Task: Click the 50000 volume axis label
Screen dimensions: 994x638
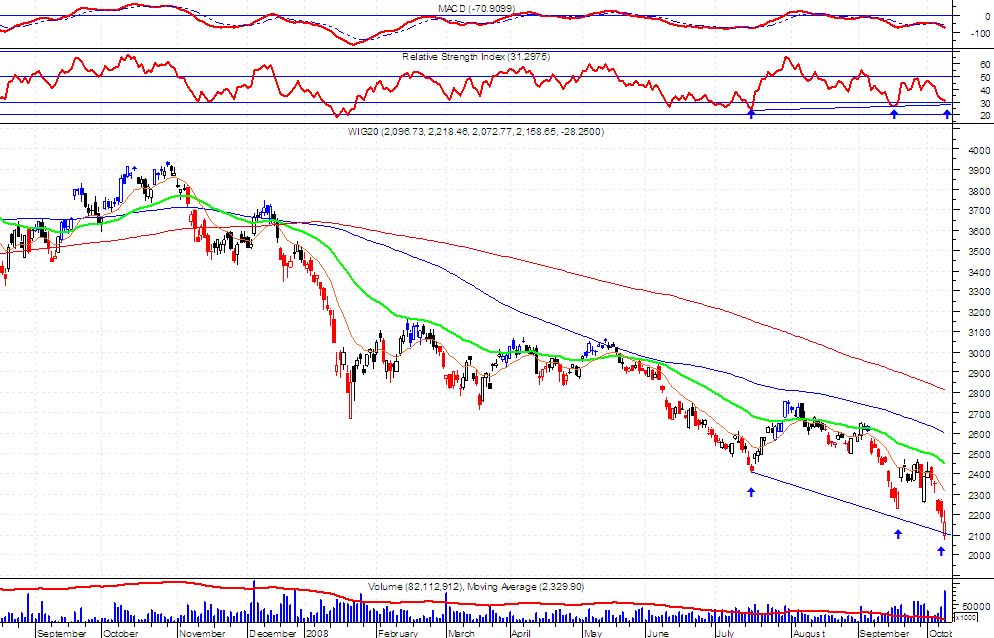Action: click(x=976, y=607)
